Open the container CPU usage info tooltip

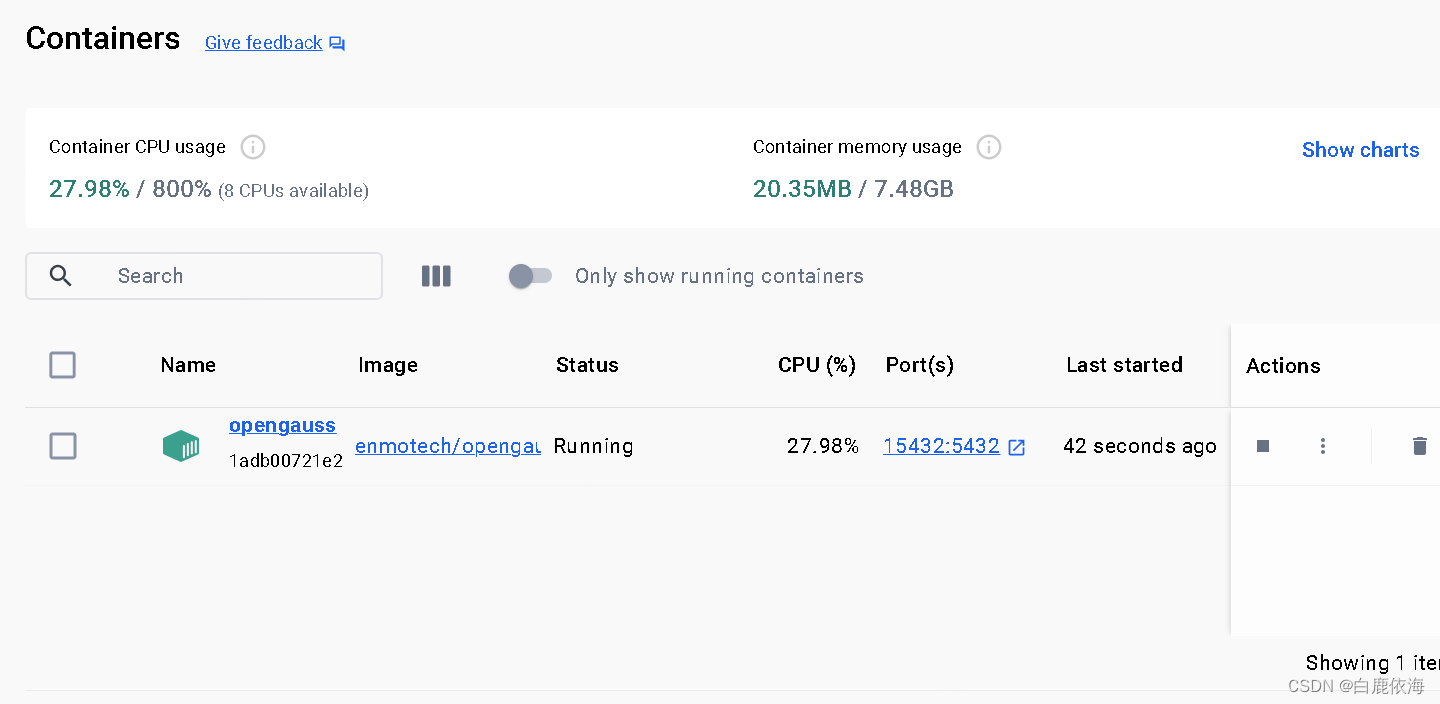(252, 147)
